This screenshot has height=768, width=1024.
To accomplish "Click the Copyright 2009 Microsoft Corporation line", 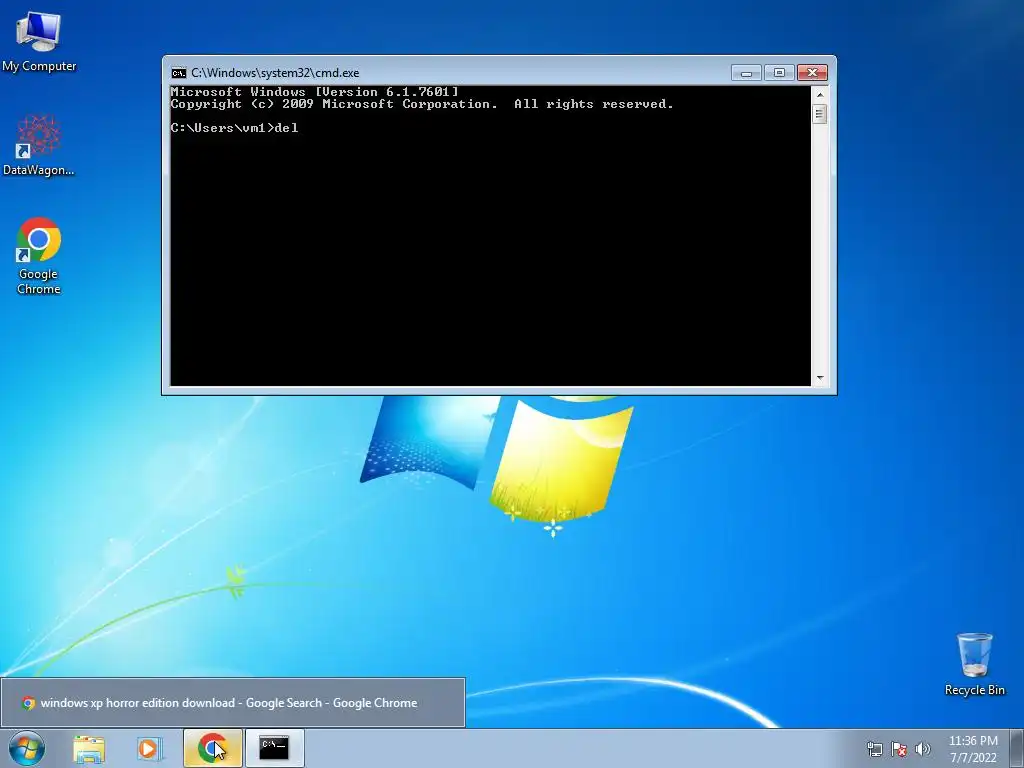I will pyautogui.click(x=422, y=104).
